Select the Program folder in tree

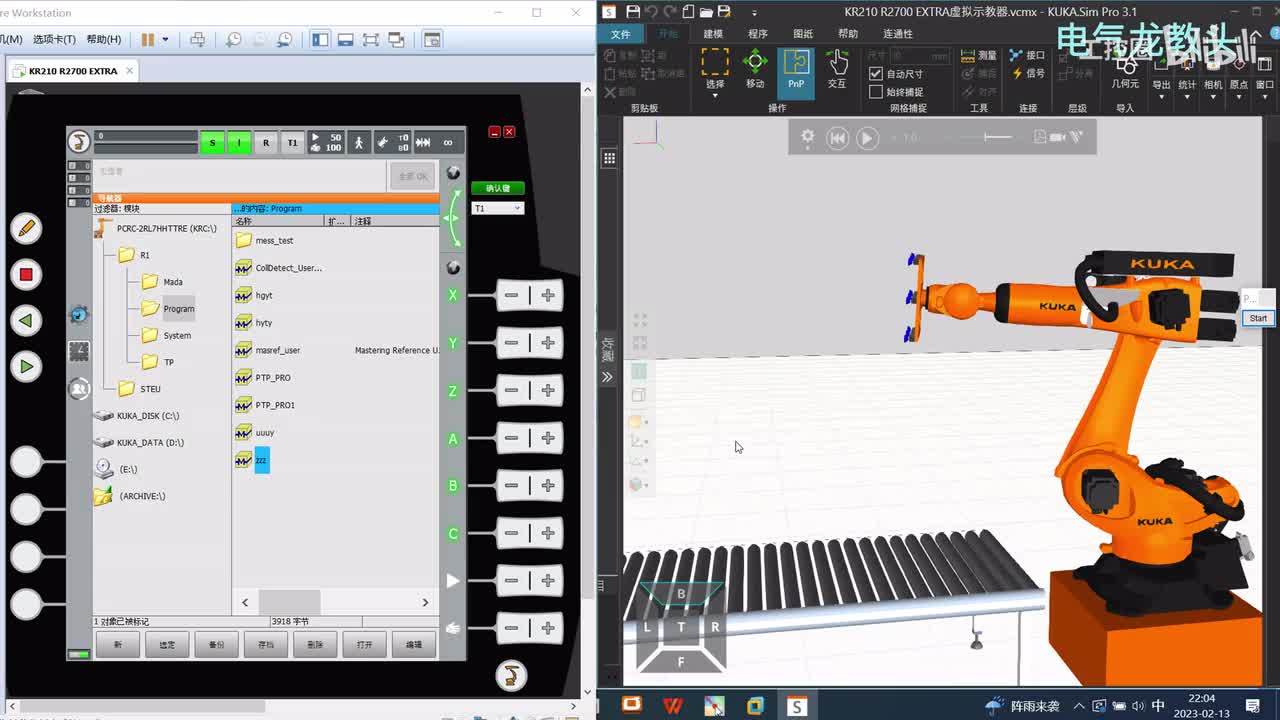click(x=168, y=309)
